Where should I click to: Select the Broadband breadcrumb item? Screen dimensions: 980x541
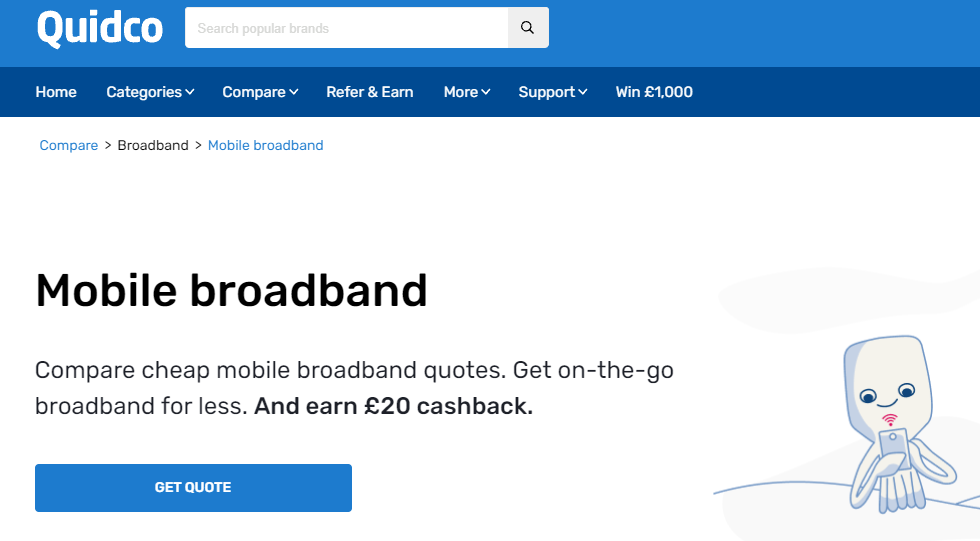[x=153, y=146]
